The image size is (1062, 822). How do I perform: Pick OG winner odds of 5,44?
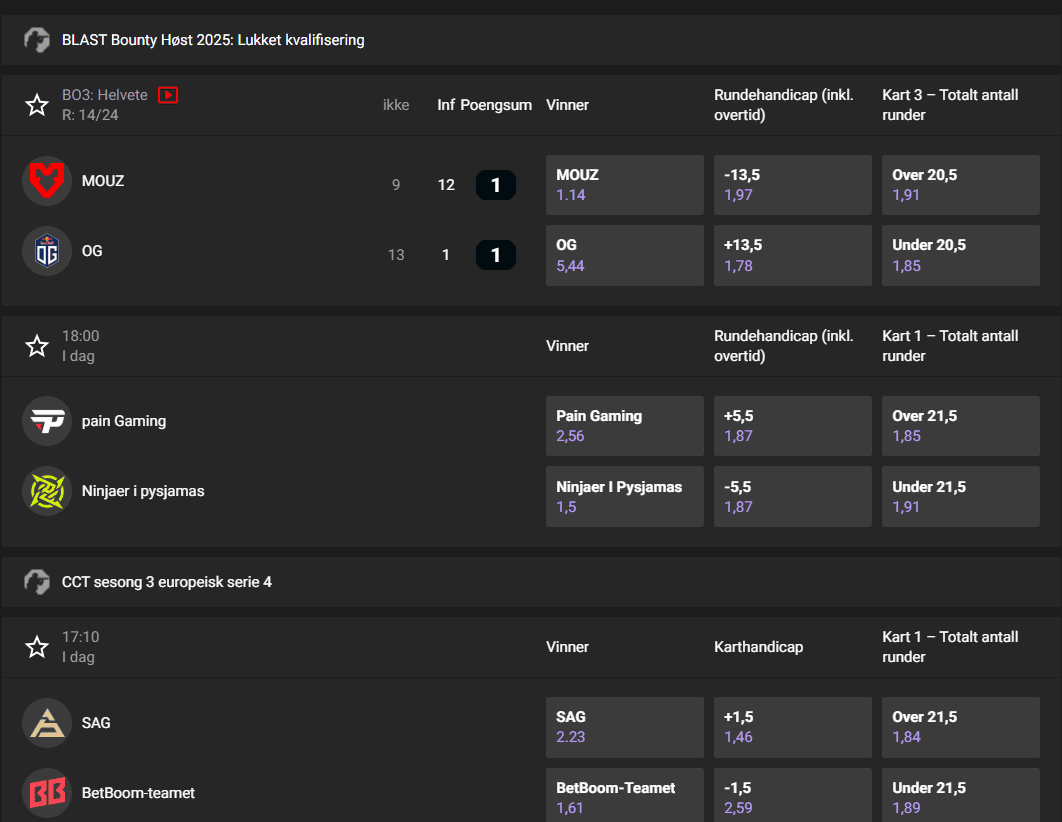624,255
